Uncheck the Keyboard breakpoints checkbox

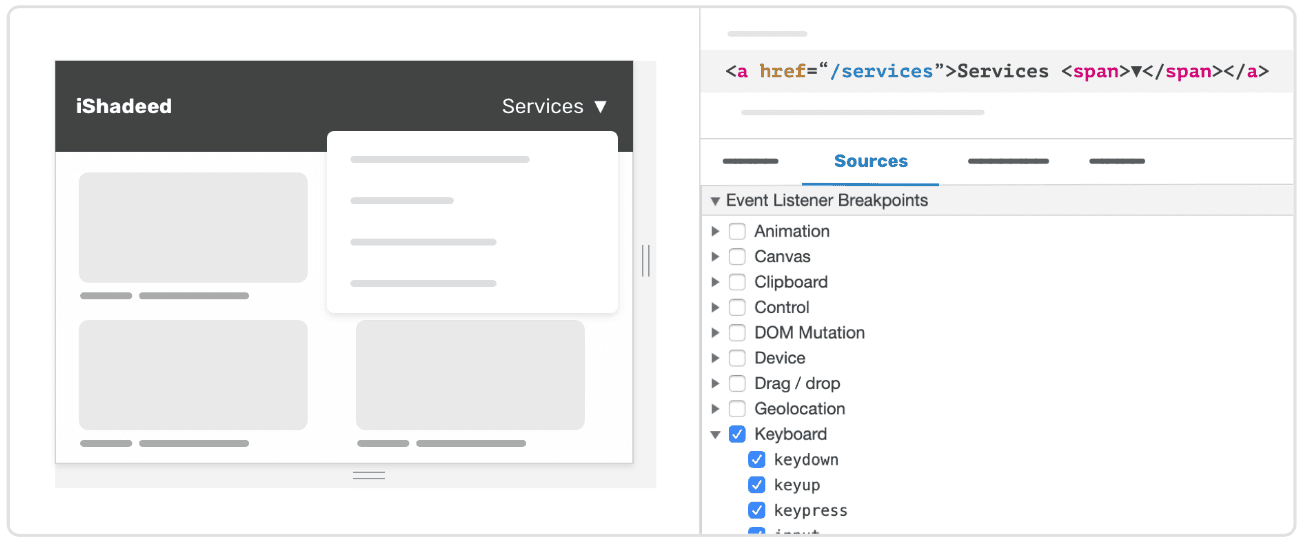click(x=737, y=434)
